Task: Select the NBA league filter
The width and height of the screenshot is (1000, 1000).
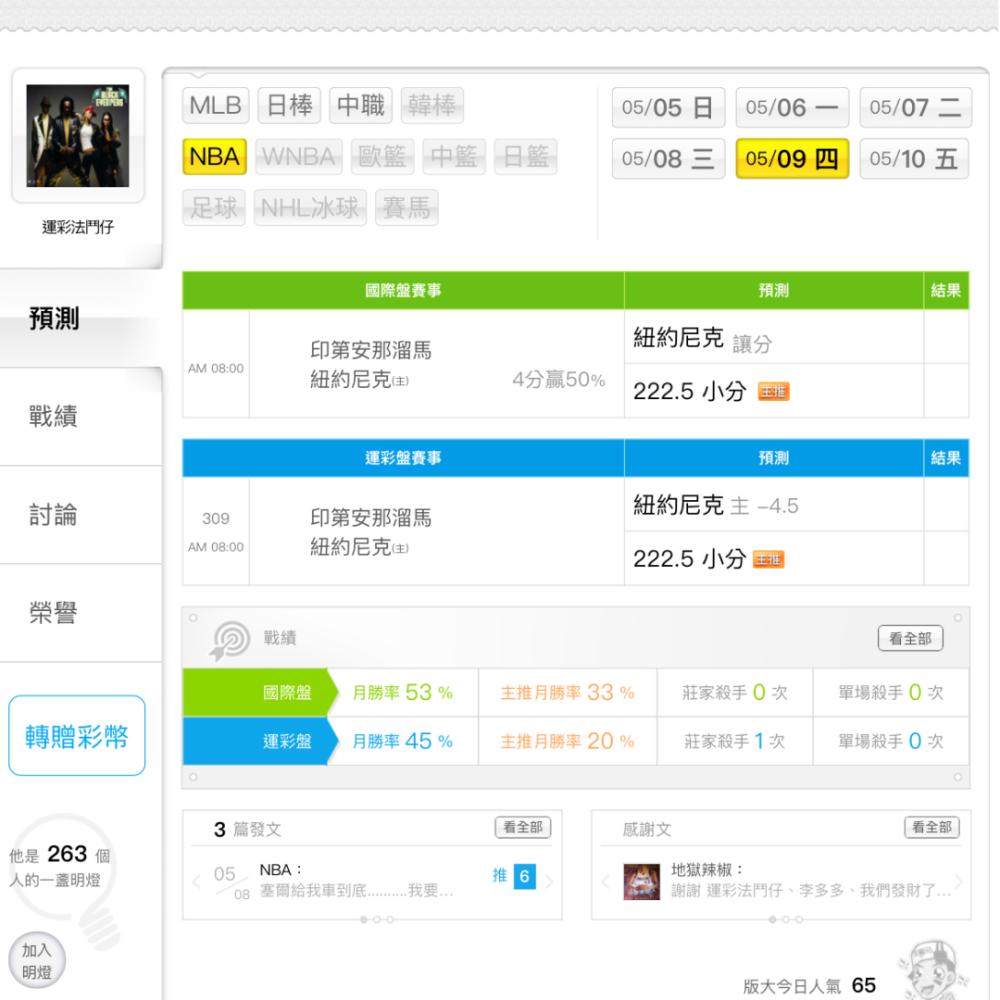Action: 214,156
